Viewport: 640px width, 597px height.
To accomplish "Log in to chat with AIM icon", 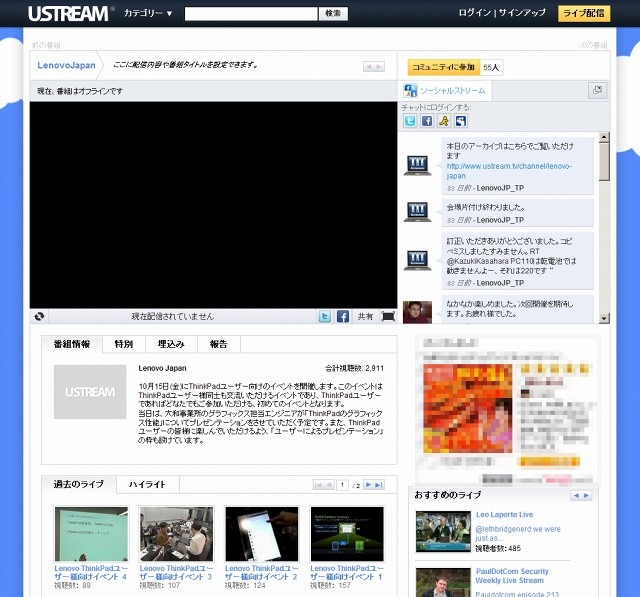I will click(x=444, y=121).
